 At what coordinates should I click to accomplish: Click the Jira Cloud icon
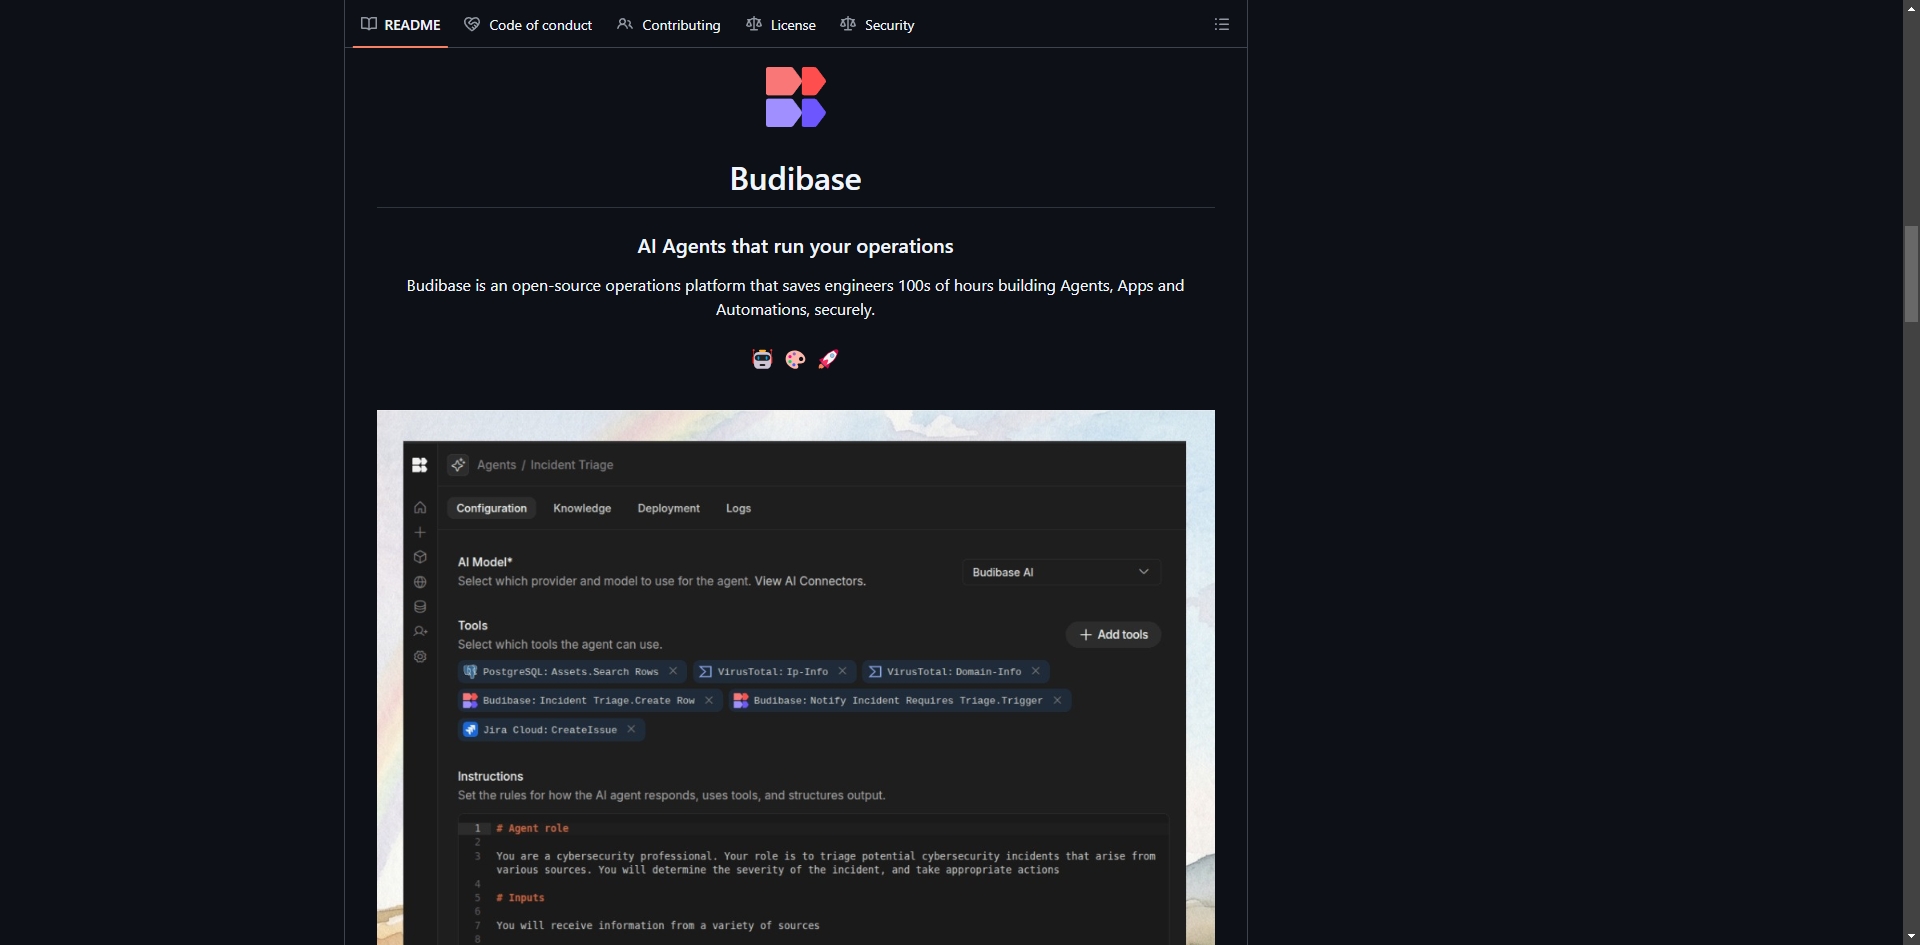(470, 729)
